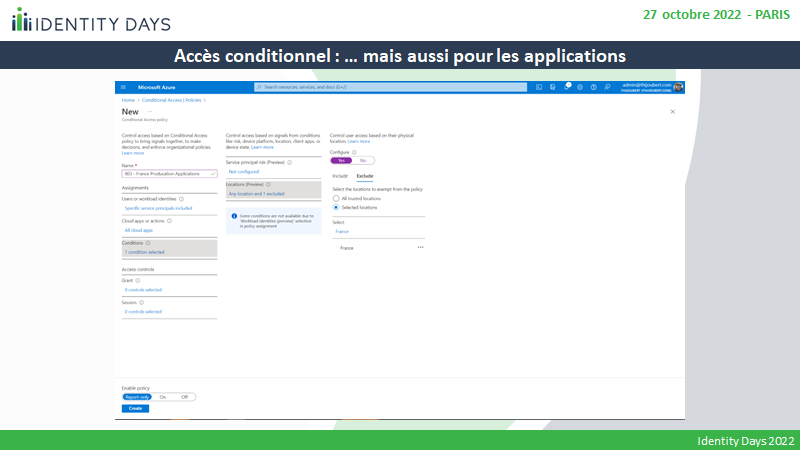Open the admin account avatar menu

click(678, 87)
